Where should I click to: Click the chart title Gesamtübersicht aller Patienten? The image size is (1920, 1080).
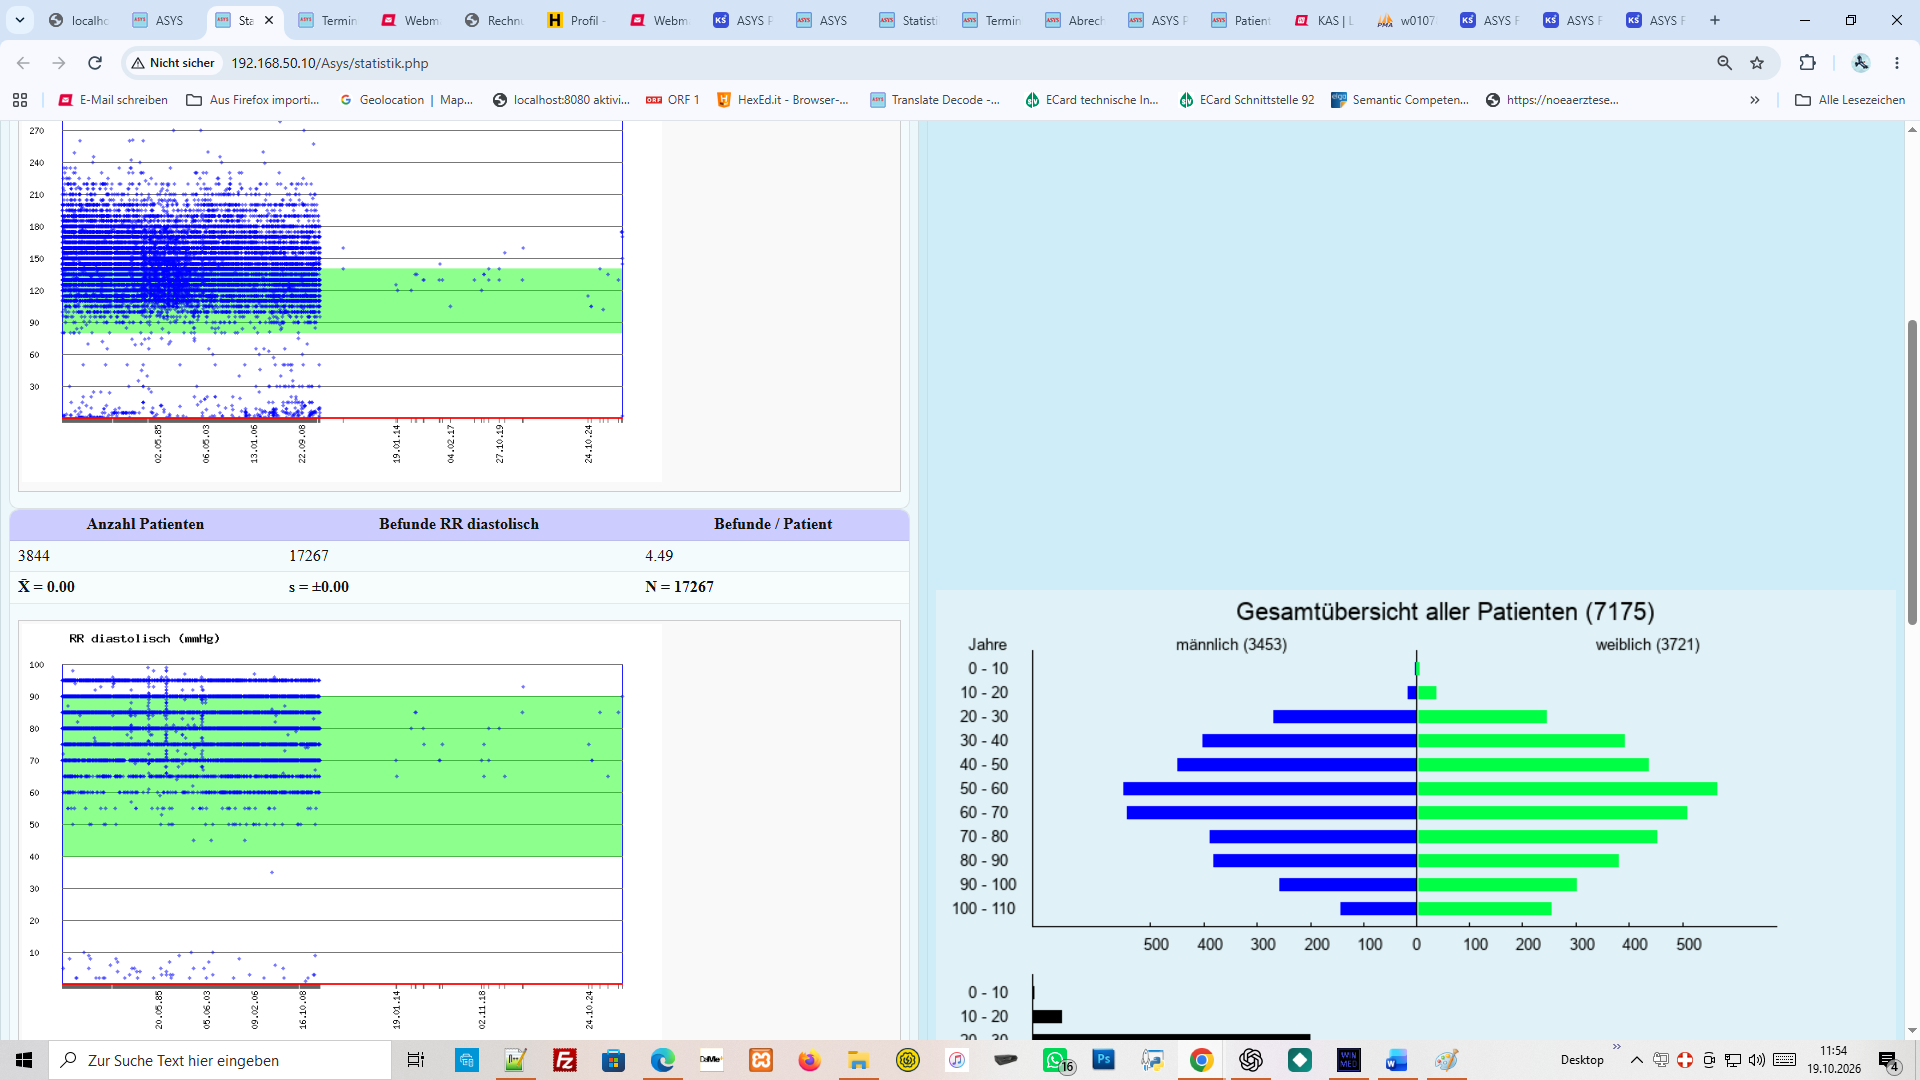pyautogui.click(x=1445, y=612)
